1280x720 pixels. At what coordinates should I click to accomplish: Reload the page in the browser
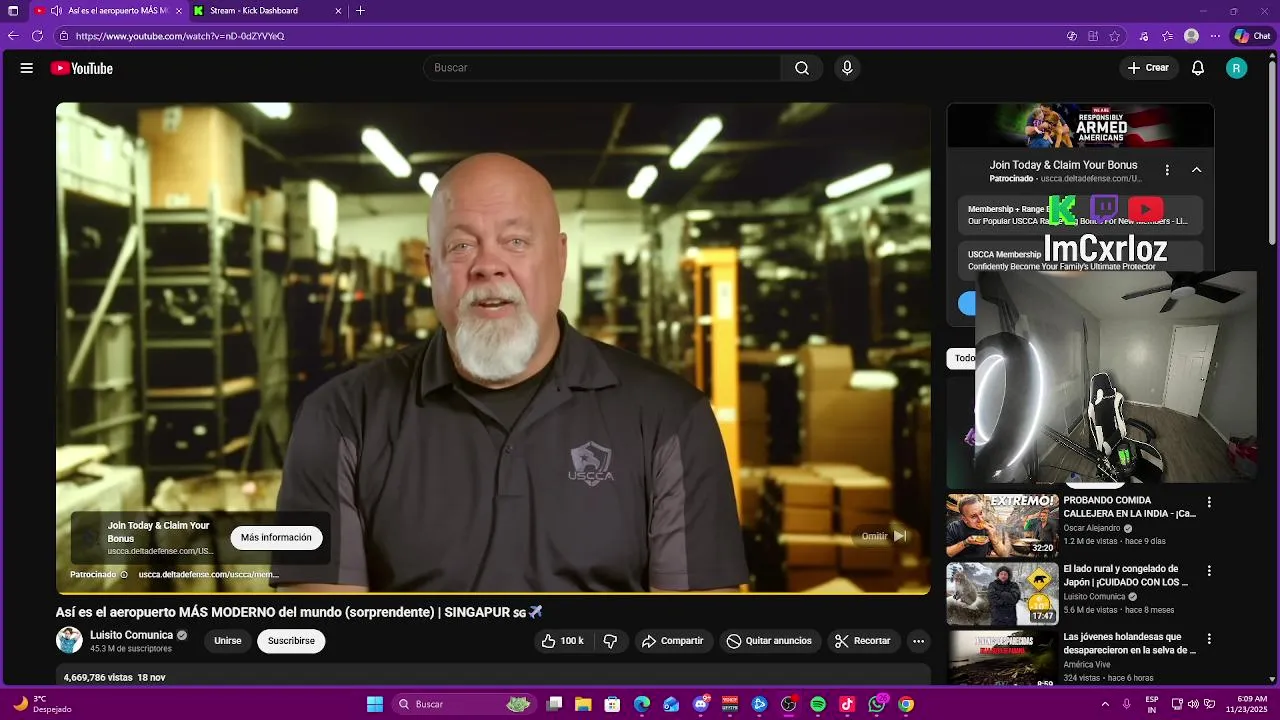click(x=37, y=36)
